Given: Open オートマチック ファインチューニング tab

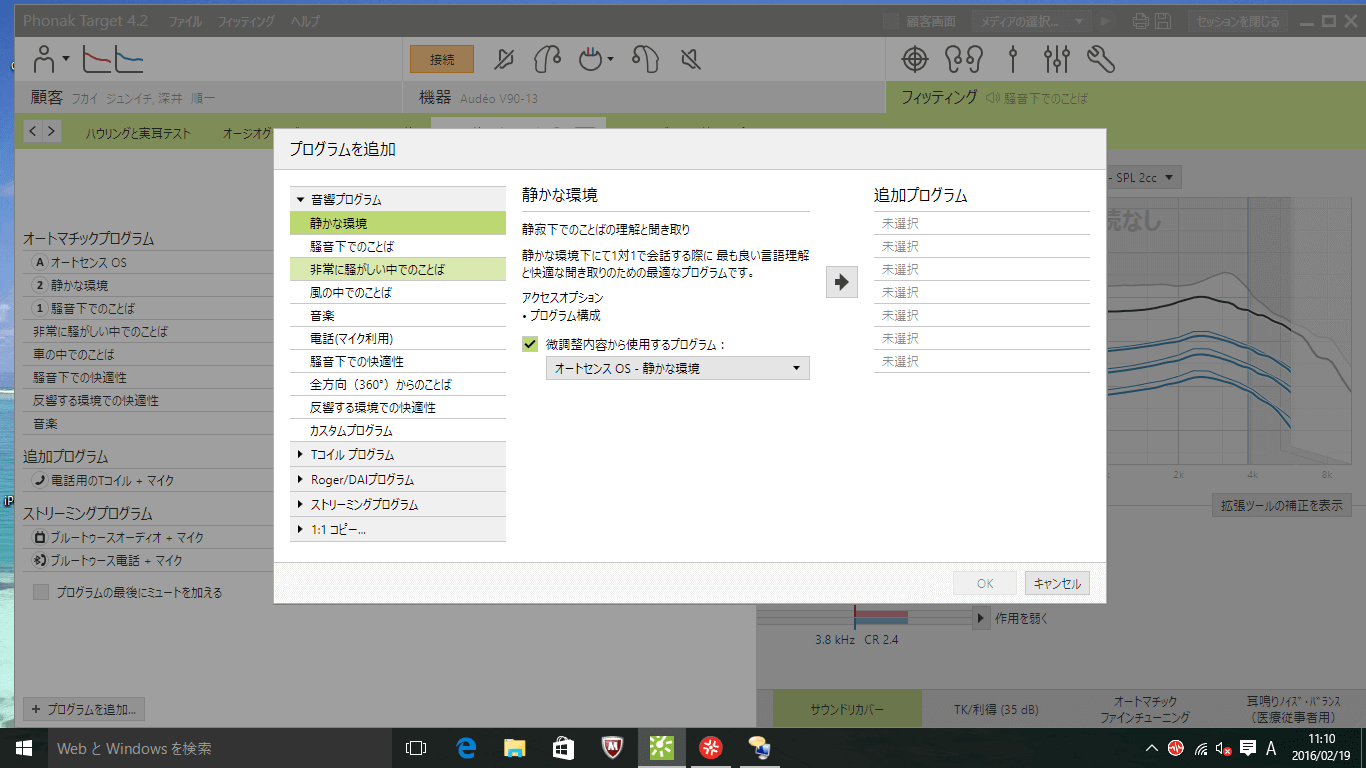Looking at the screenshot, I should tap(1145, 709).
